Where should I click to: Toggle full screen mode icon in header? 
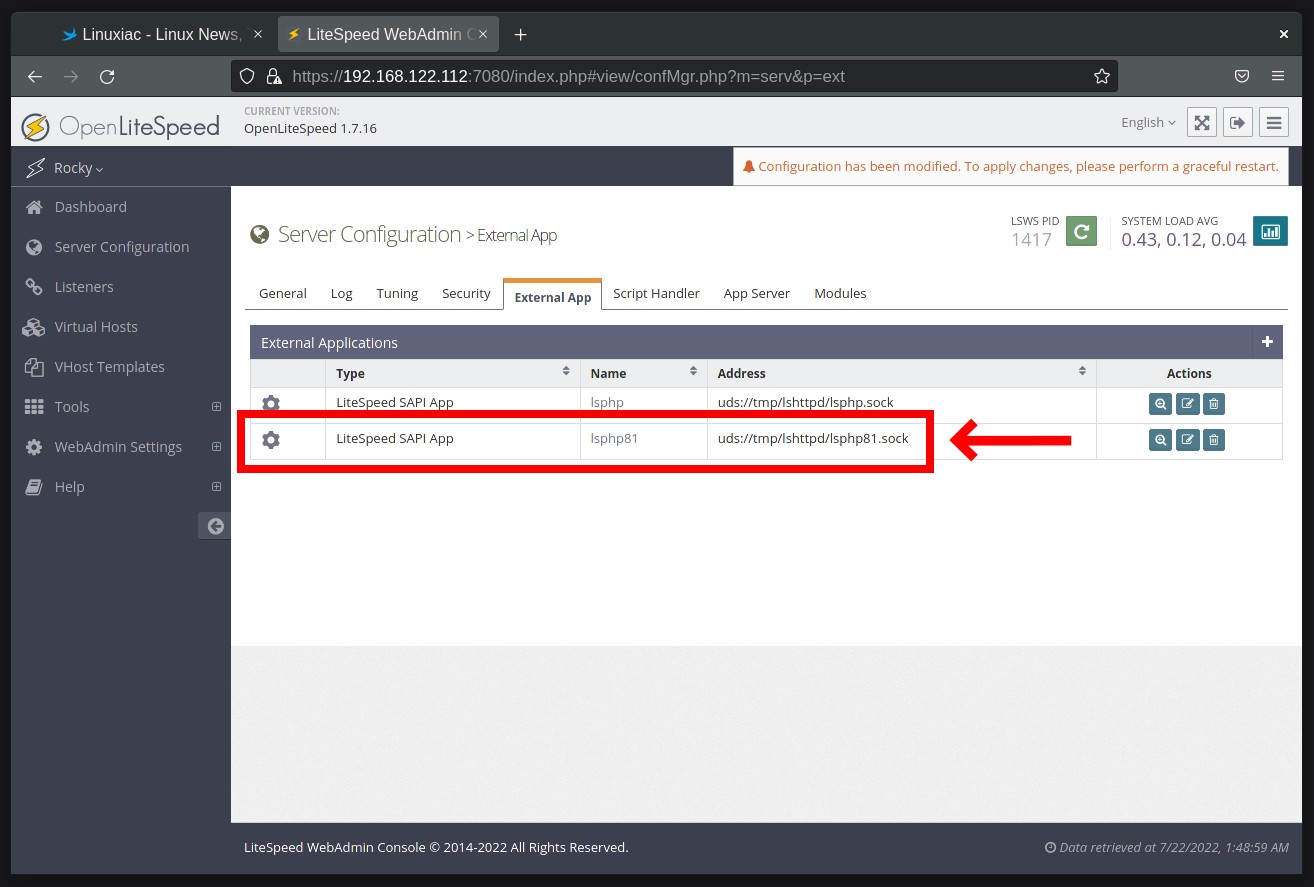click(1202, 122)
